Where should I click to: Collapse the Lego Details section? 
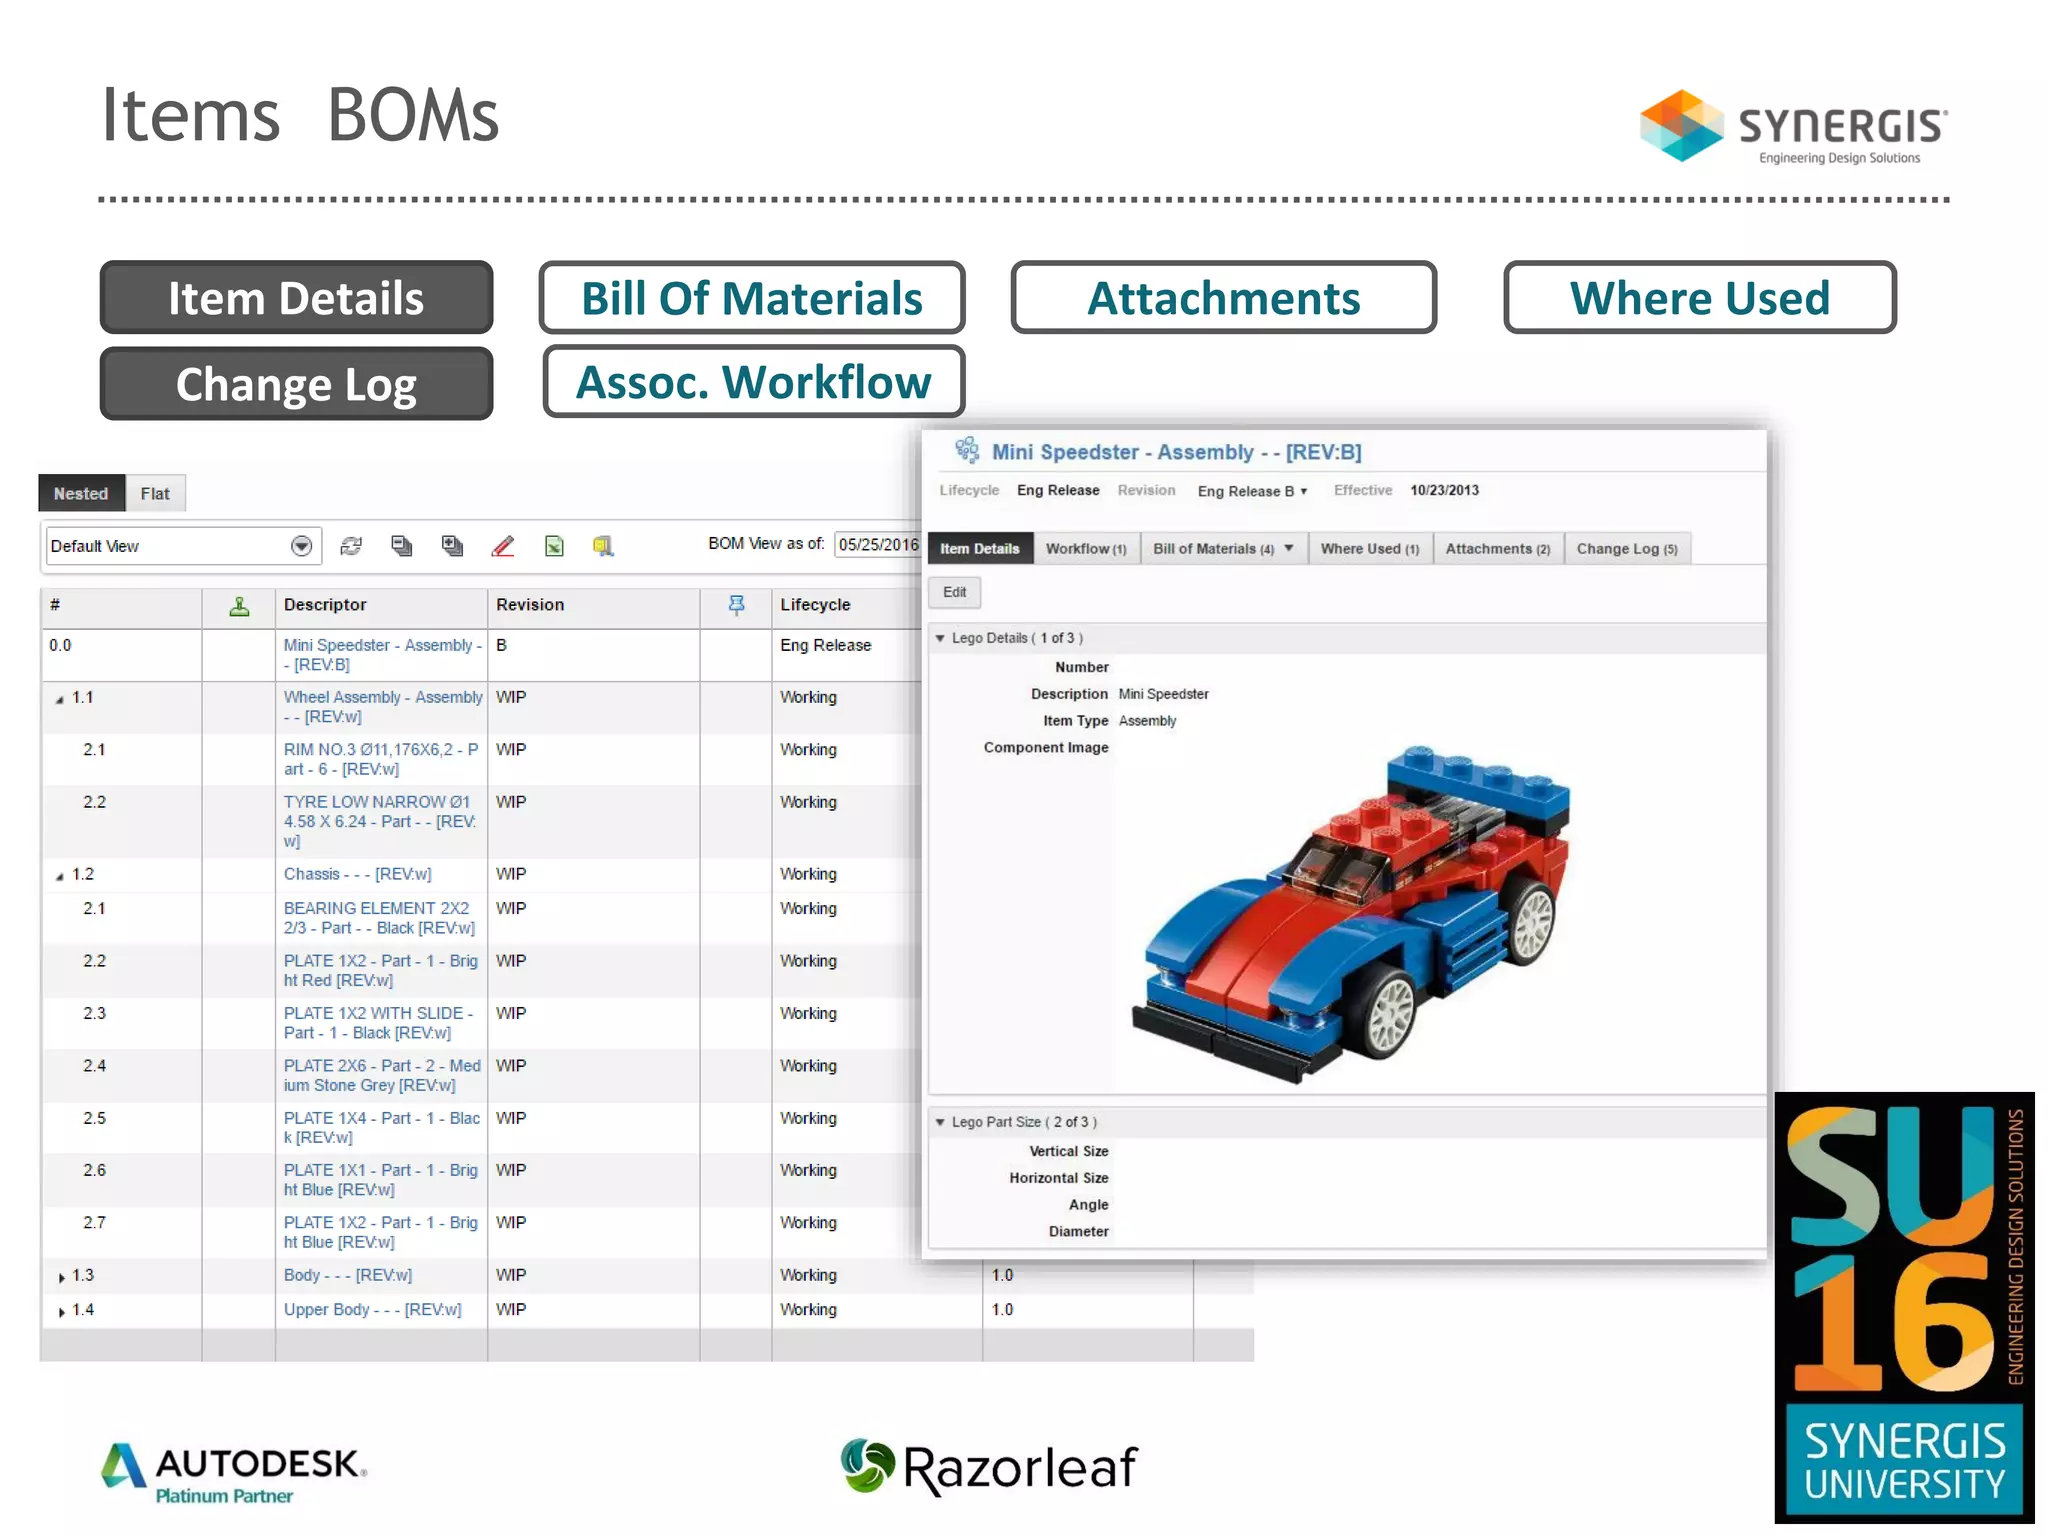click(940, 638)
